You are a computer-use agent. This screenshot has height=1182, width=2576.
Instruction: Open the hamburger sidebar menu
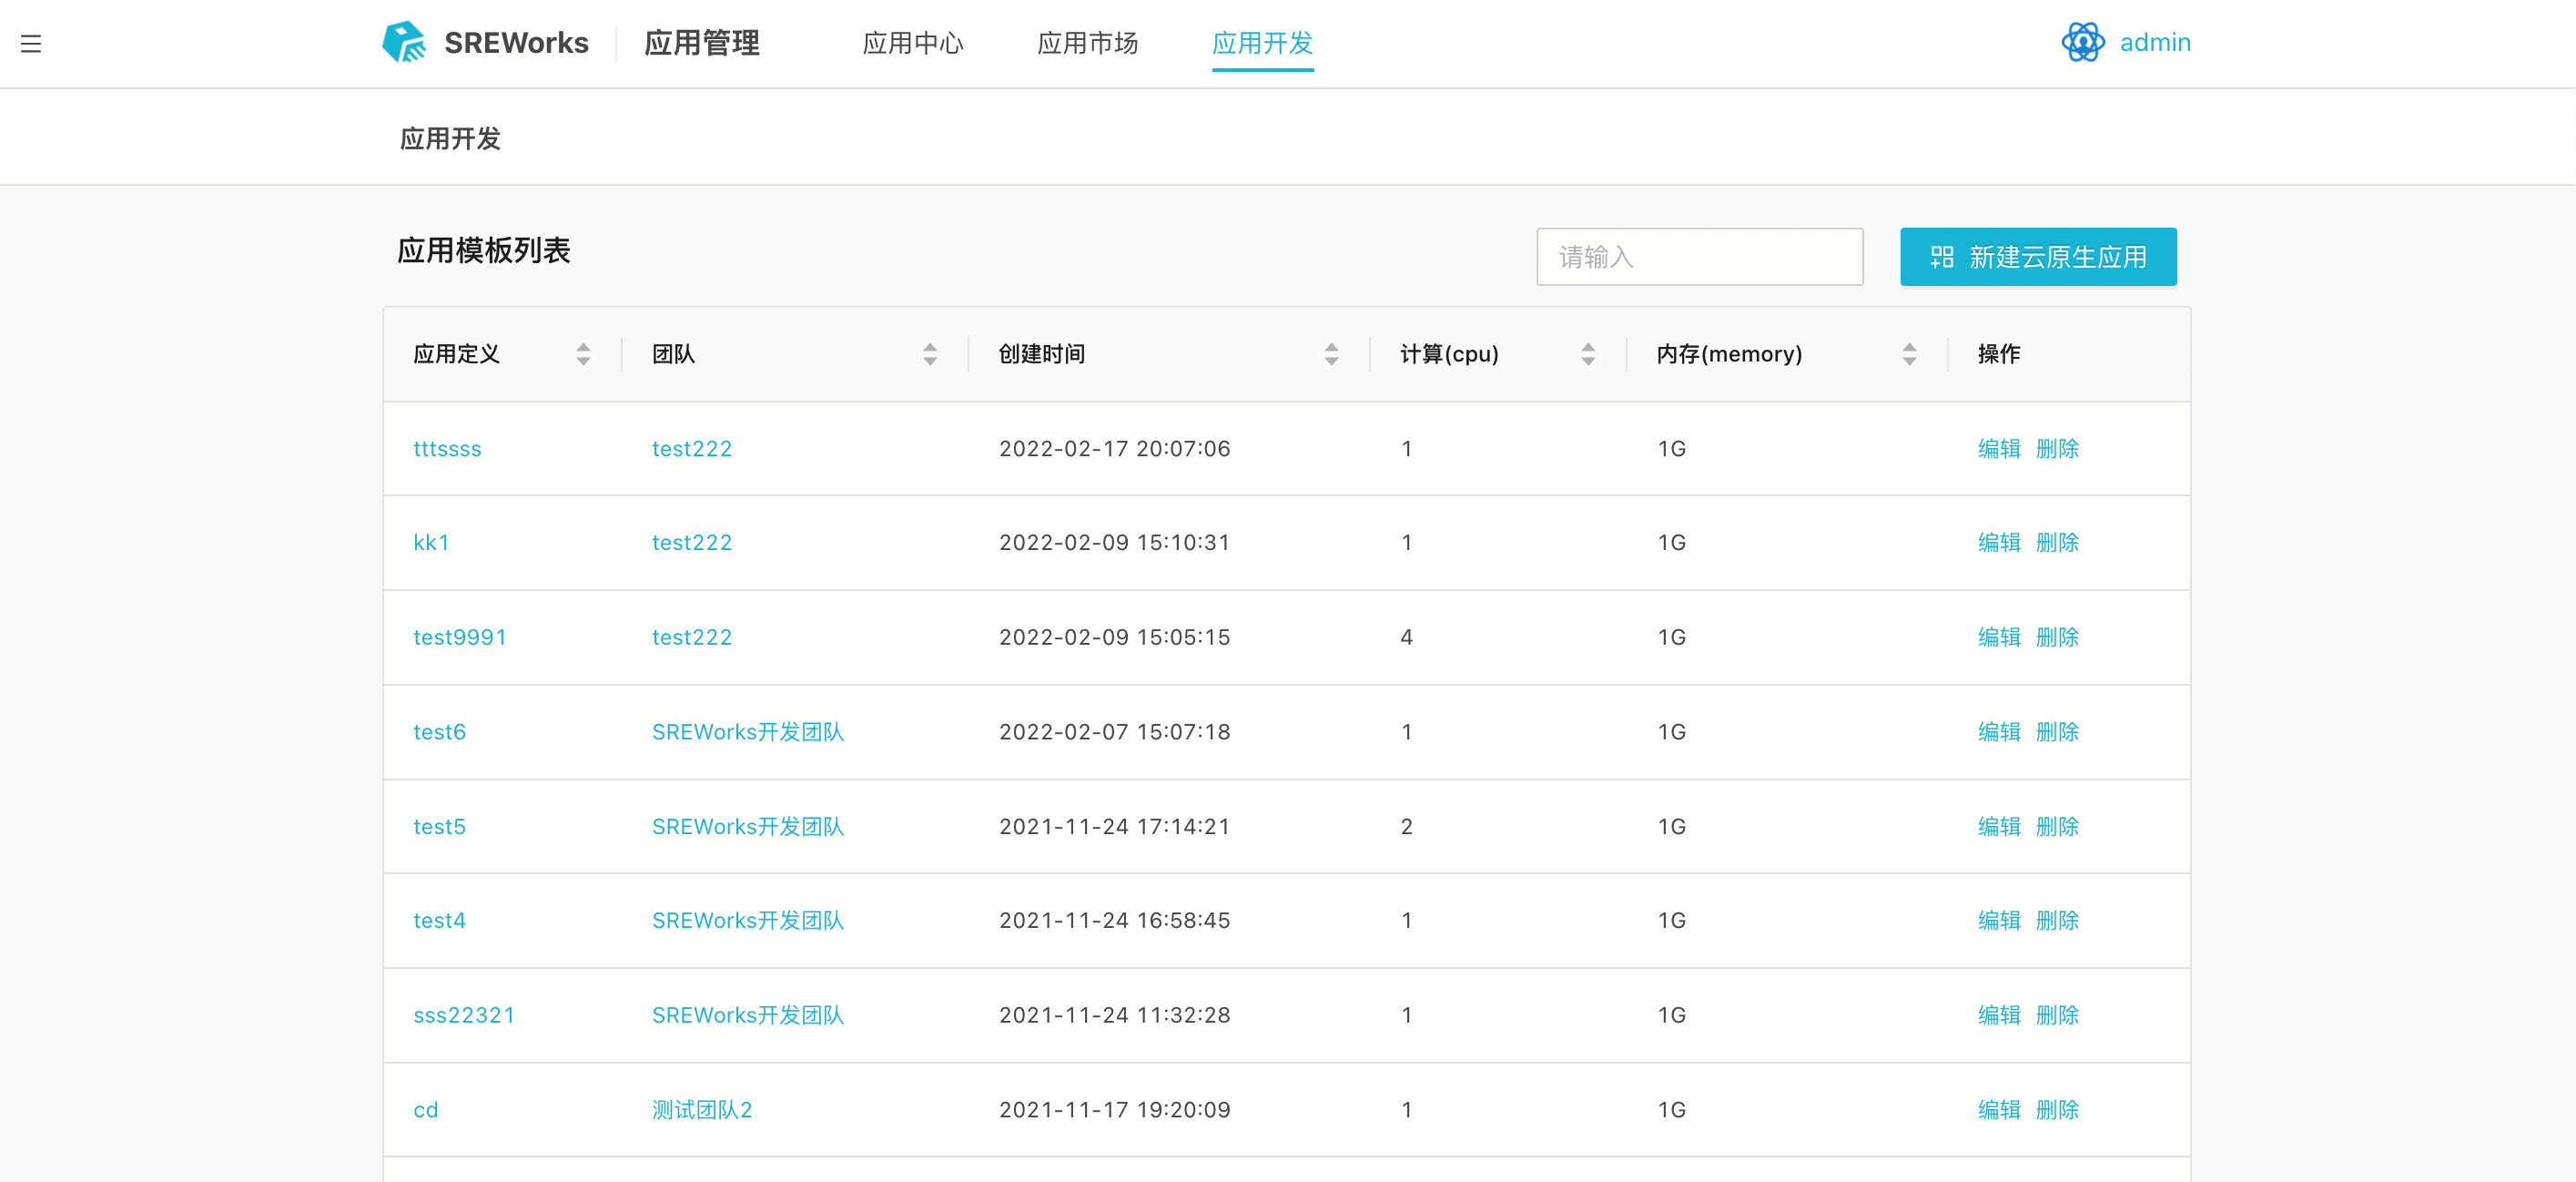pyautogui.click(x=31, y=44)
